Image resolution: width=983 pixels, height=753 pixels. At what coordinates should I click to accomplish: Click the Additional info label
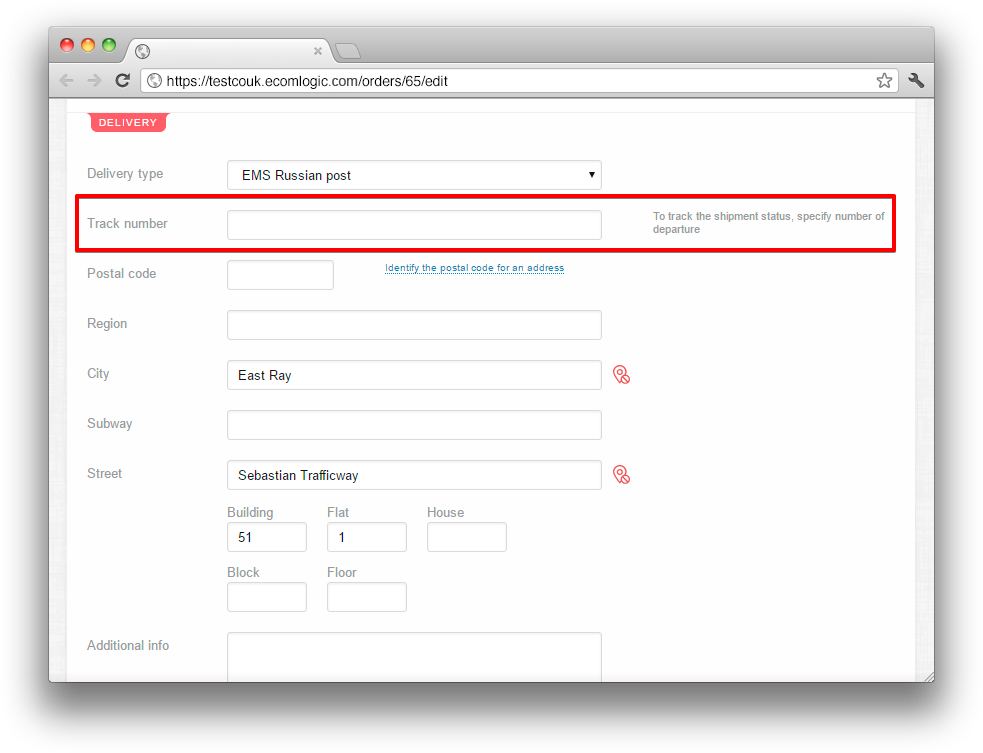click(128, 646)
